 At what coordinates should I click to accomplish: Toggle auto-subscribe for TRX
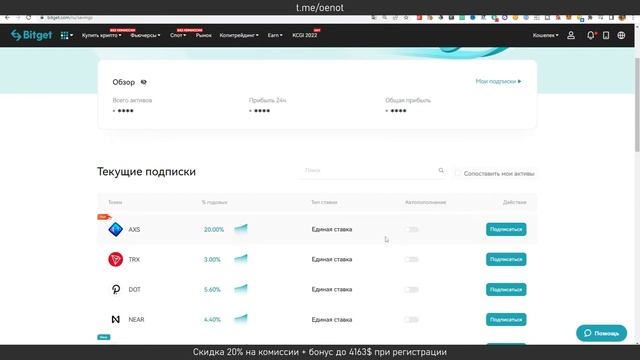411,259
